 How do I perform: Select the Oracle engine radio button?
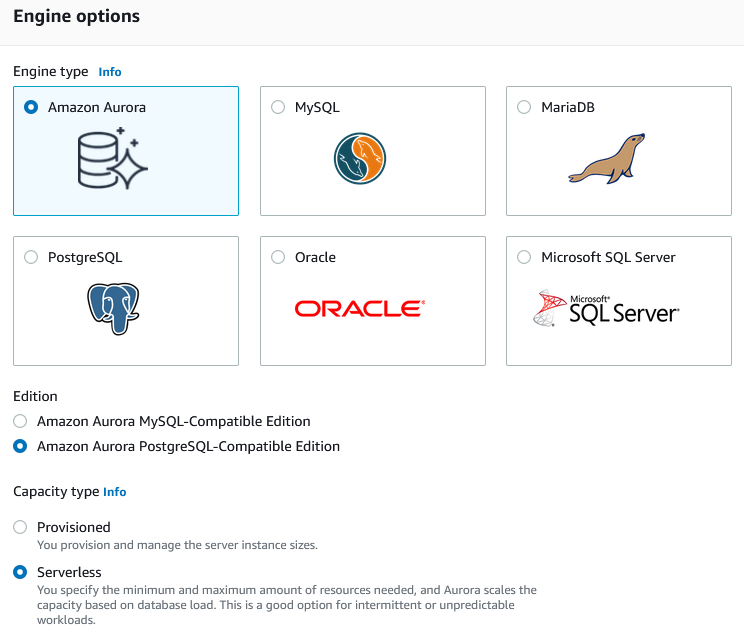tap(278, 257)
